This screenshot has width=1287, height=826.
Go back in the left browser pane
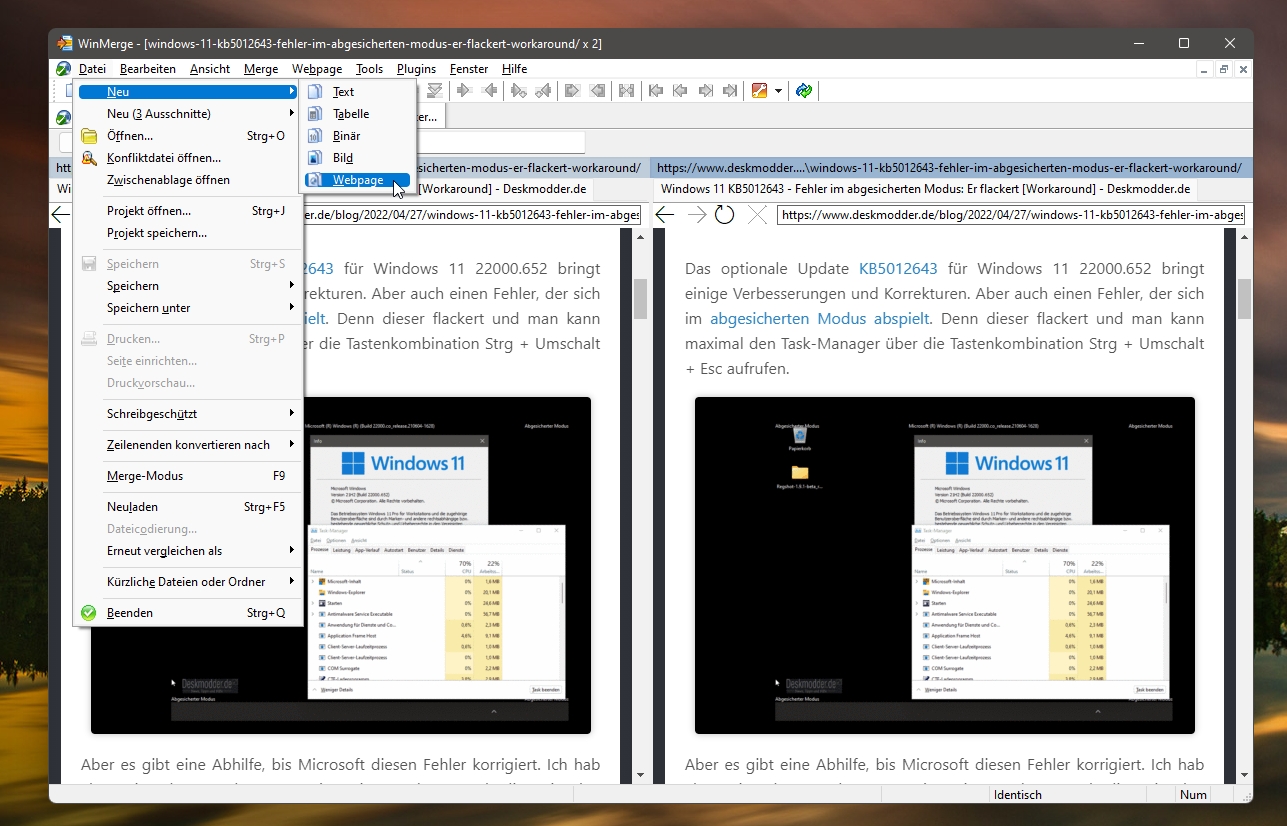(61, 215)
